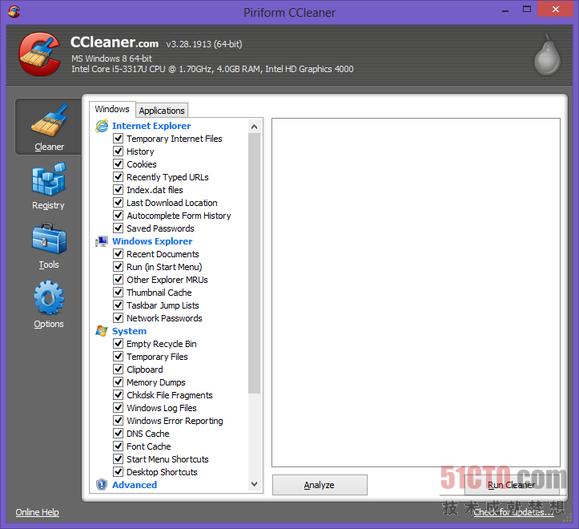Toggle the Clipboard checkbox
The height and width of the screenshot is (529, 579).
[118, 369]
